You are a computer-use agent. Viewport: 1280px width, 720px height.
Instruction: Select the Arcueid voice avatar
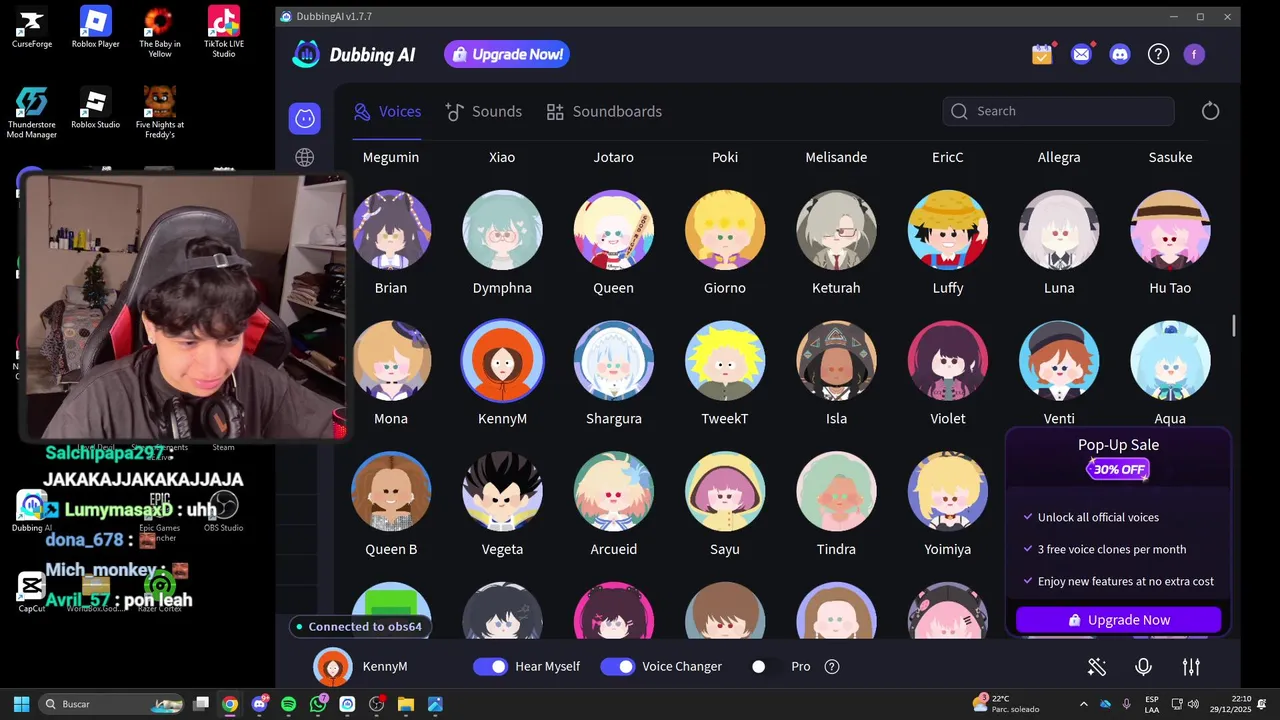tap(614, 492)
